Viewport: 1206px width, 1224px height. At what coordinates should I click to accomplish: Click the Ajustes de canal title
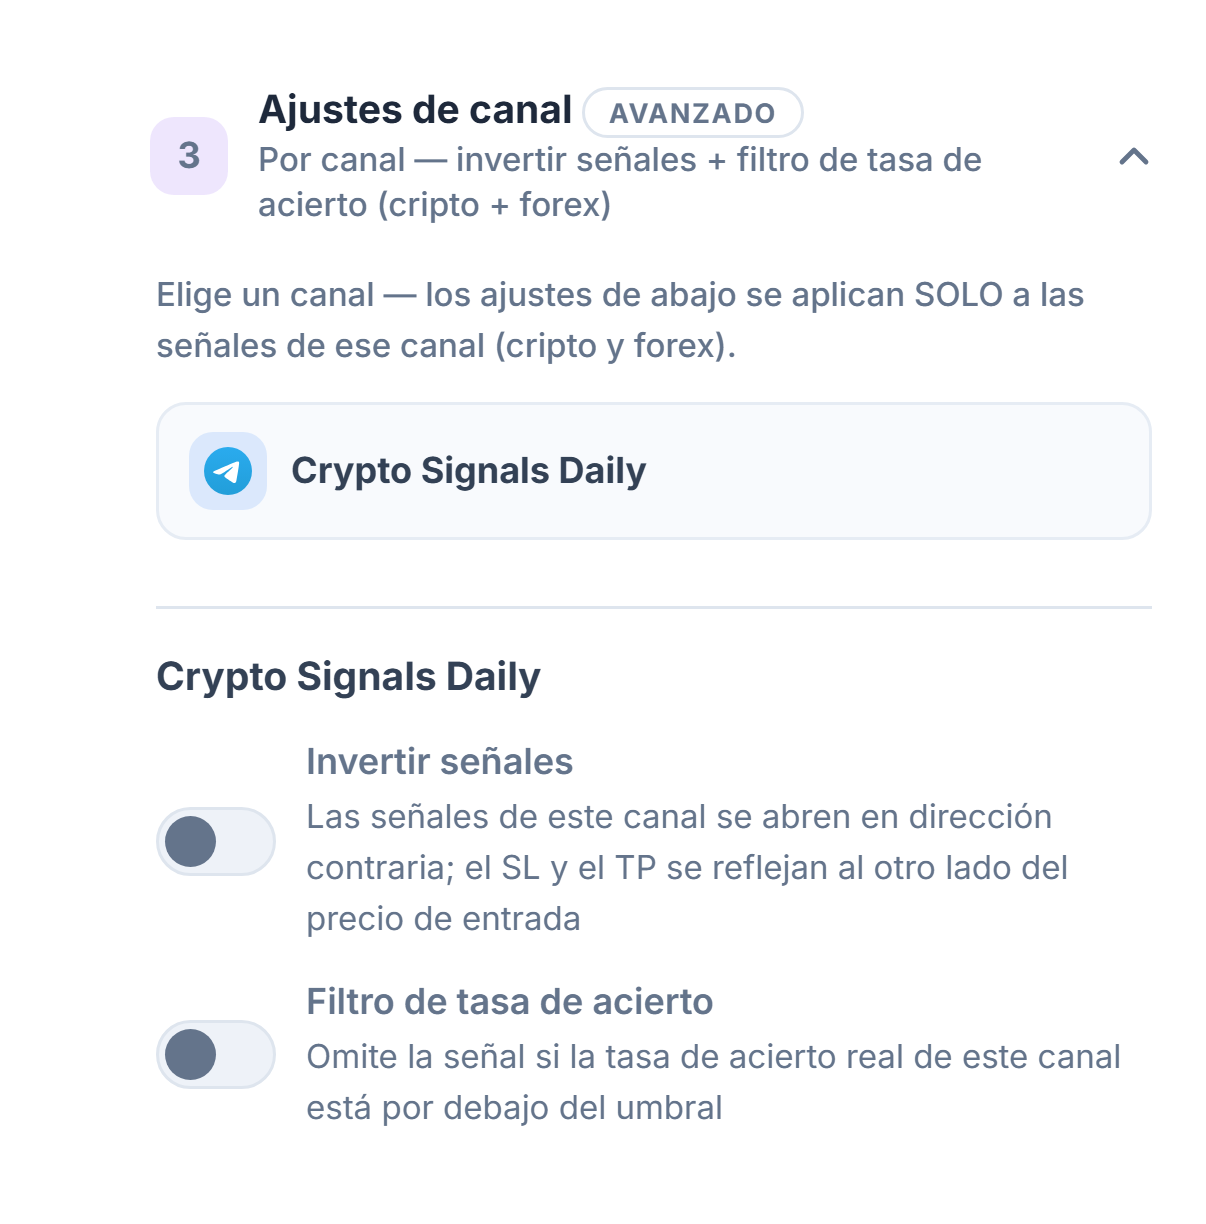415,110
